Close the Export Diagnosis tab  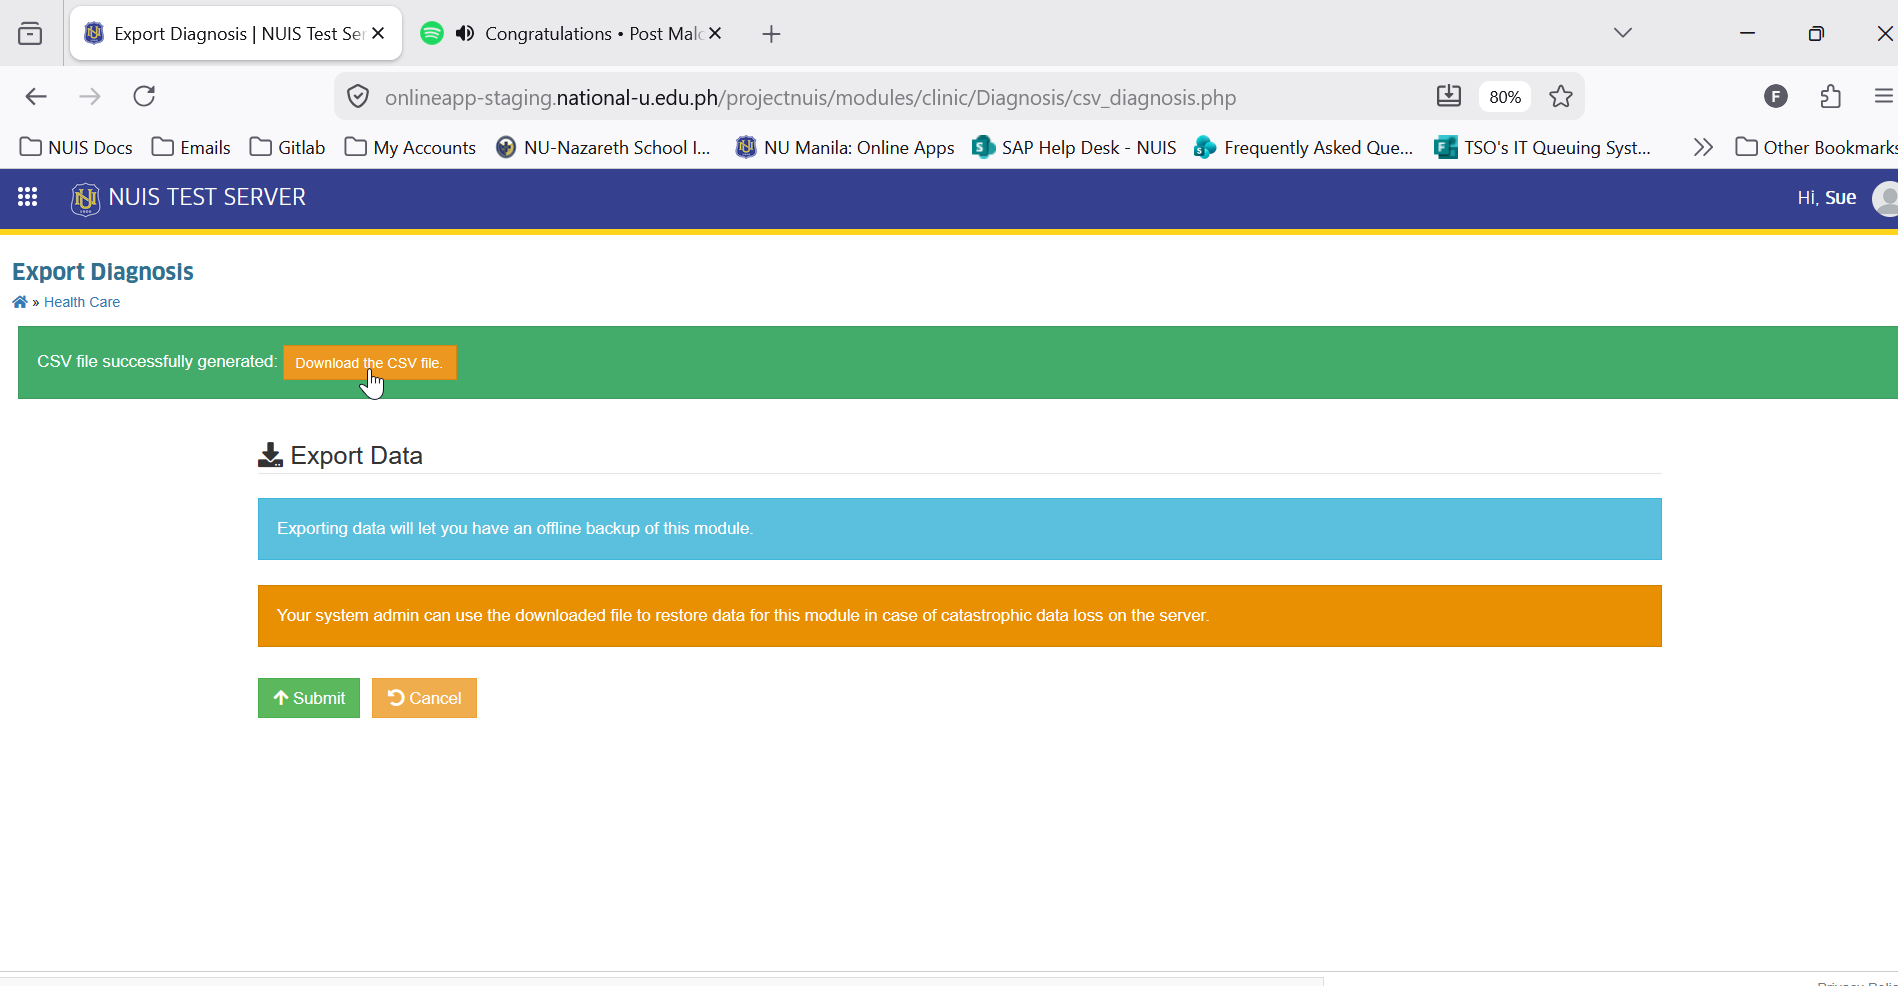tap(378, 34)
